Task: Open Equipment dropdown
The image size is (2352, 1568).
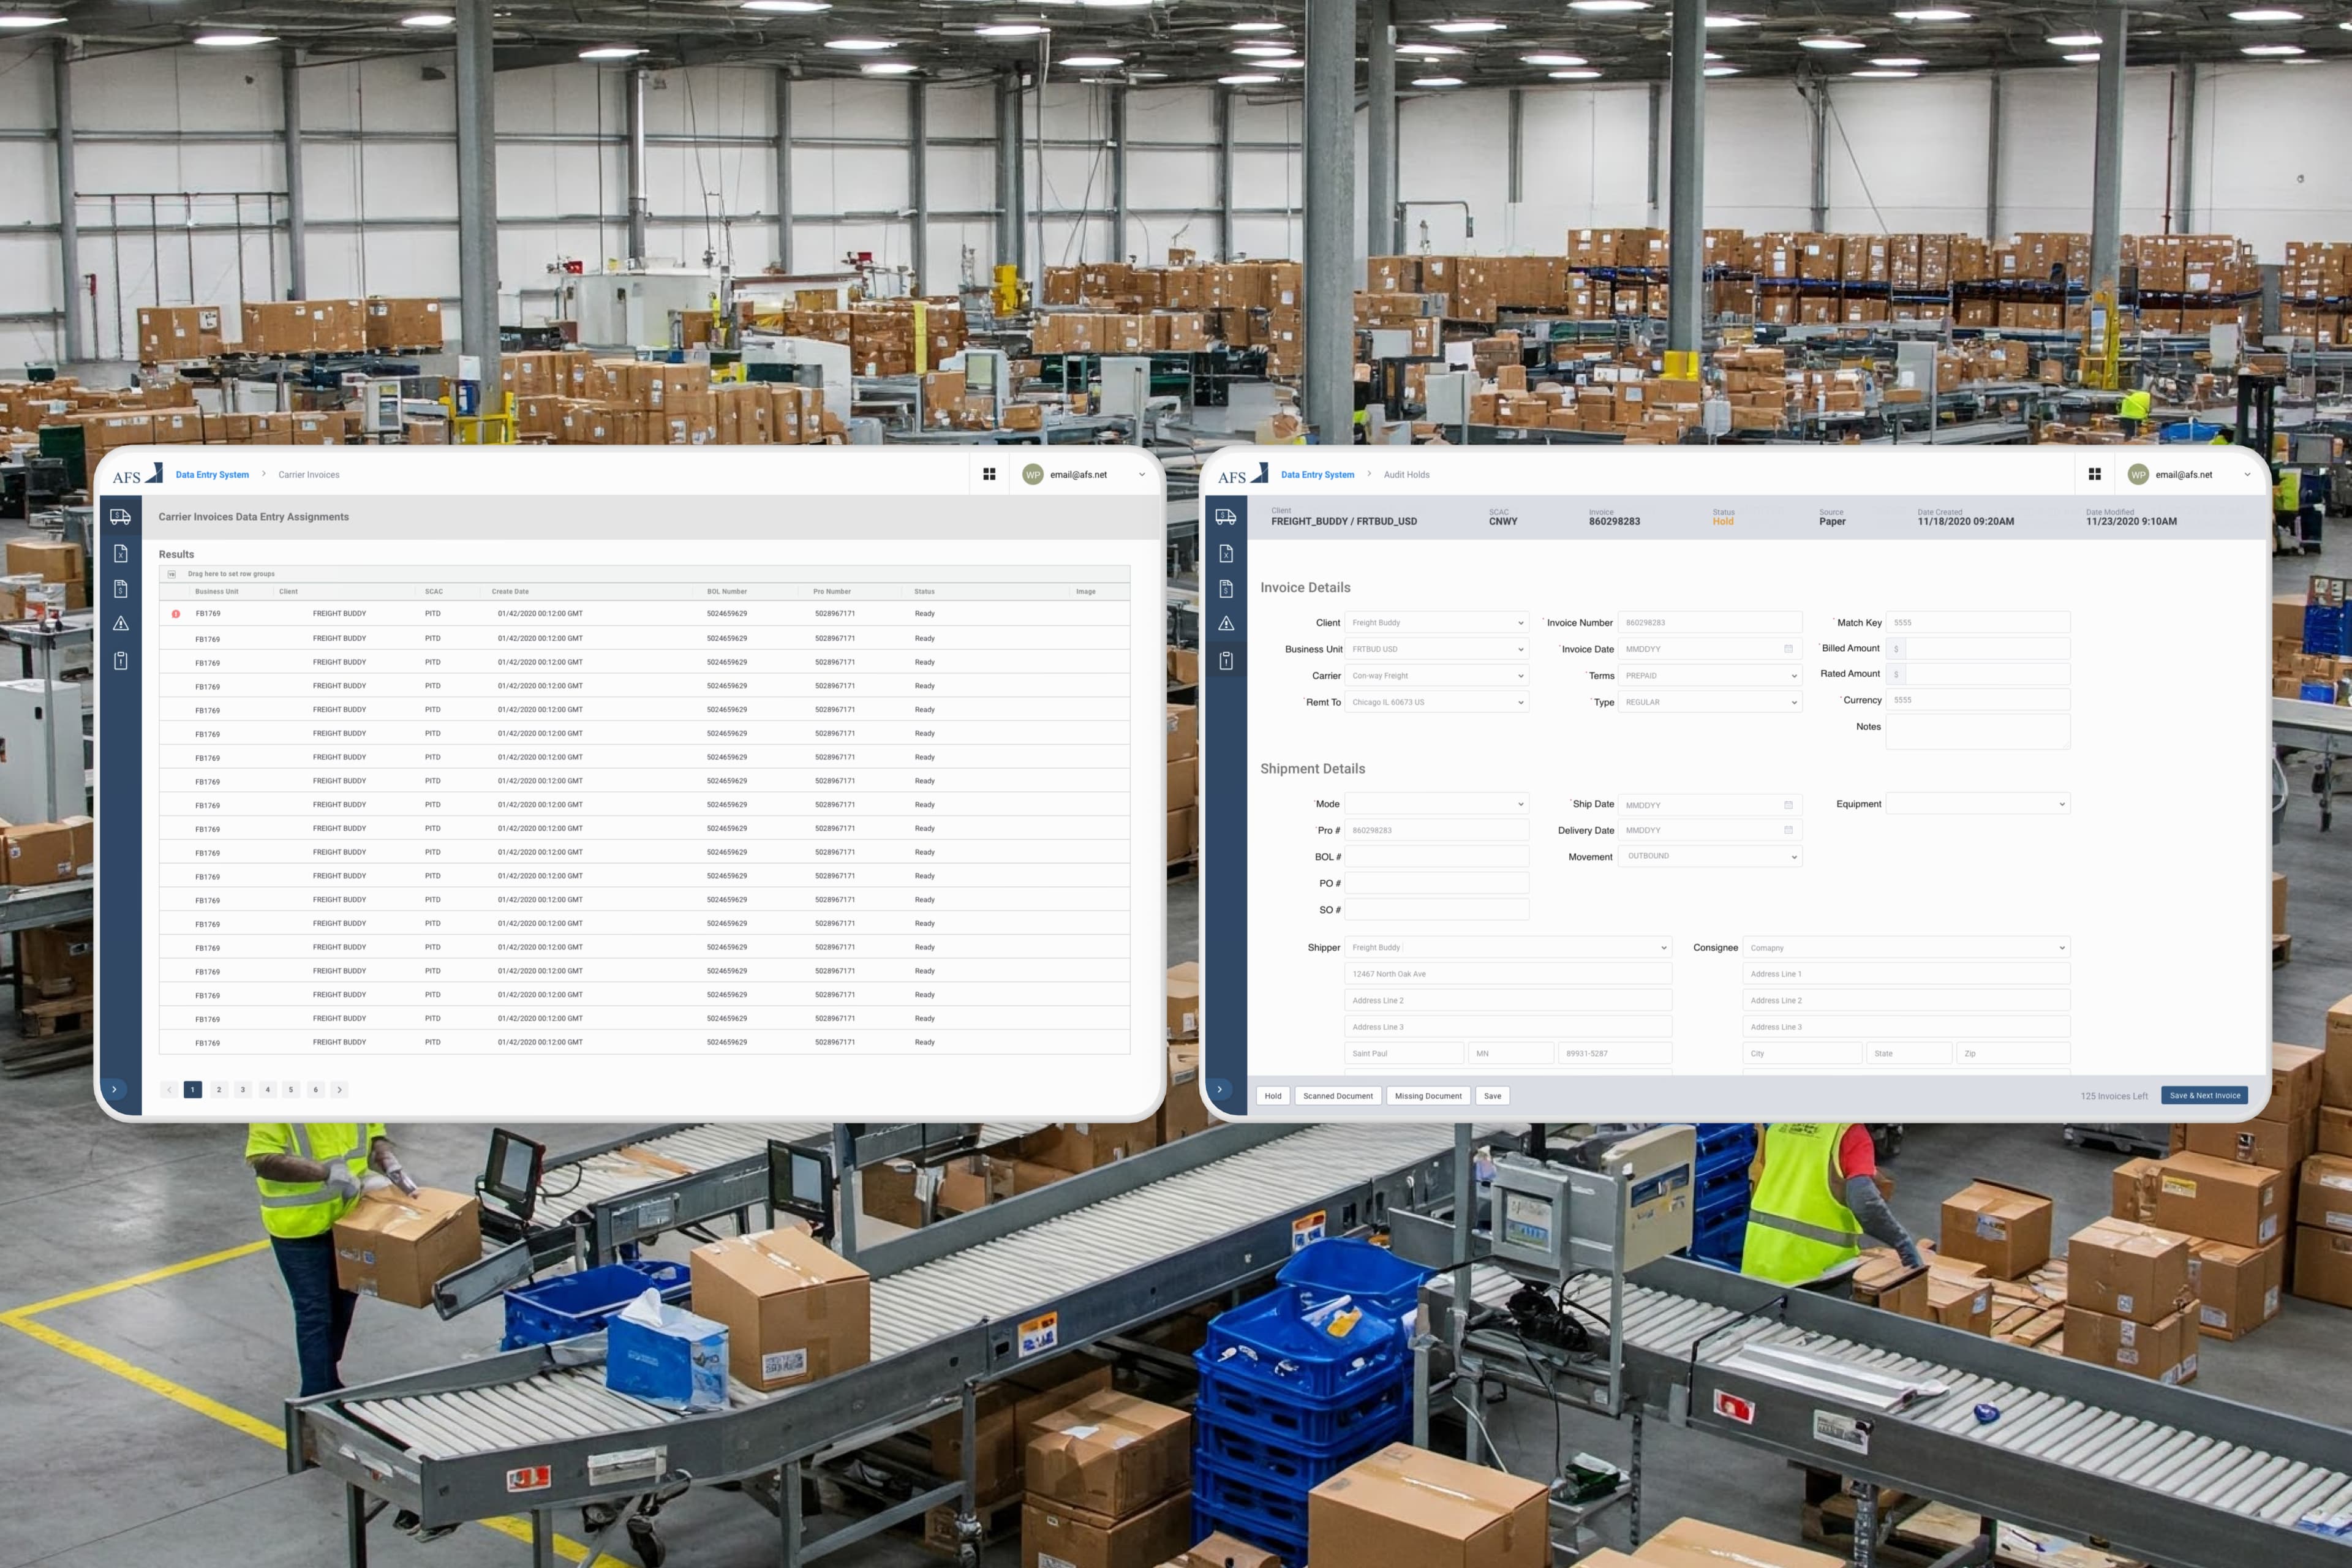Action: 1977,804
